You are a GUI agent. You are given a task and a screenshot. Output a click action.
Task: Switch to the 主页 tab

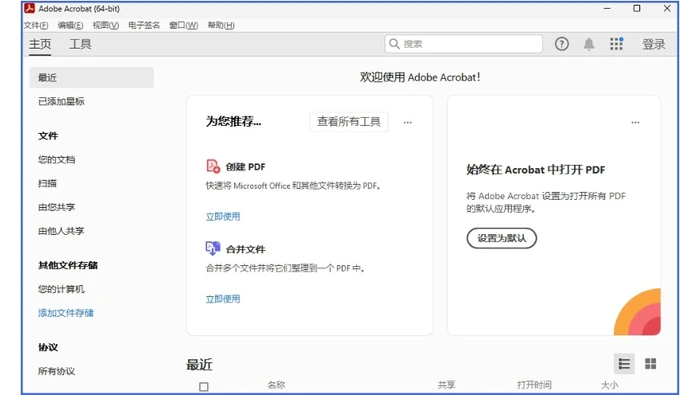click(40, 44)
